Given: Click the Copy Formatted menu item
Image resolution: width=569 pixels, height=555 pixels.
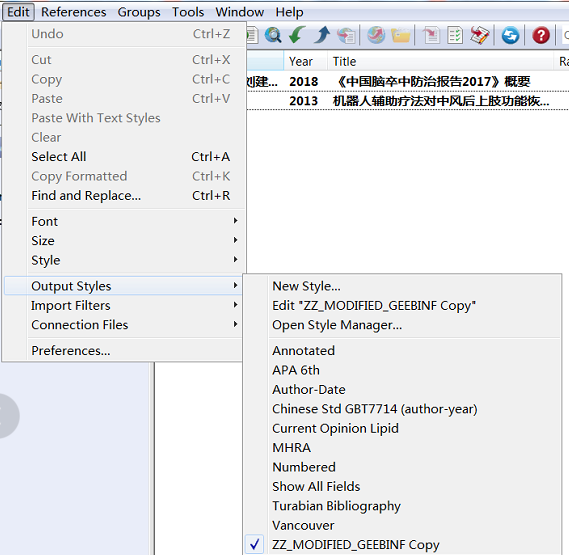Looking at the screenshot, I should pos(123,176).
